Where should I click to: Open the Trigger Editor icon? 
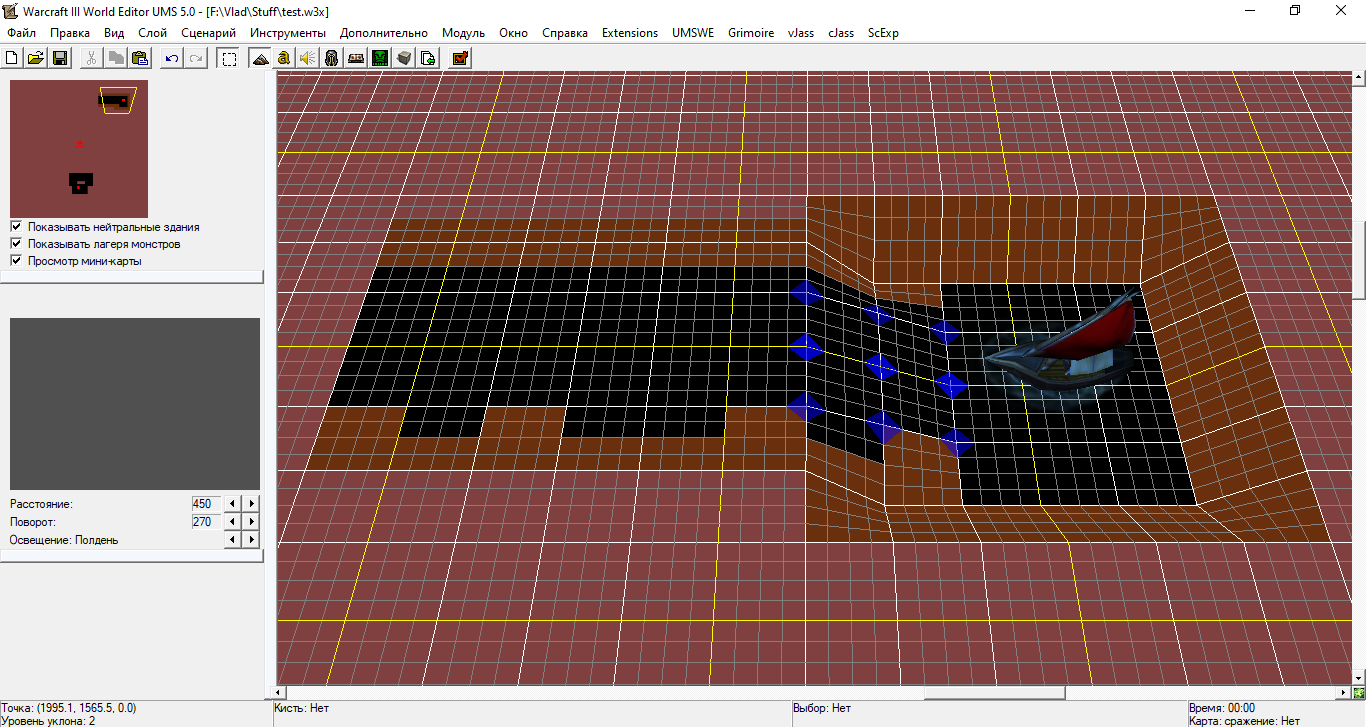coord(284,58)
